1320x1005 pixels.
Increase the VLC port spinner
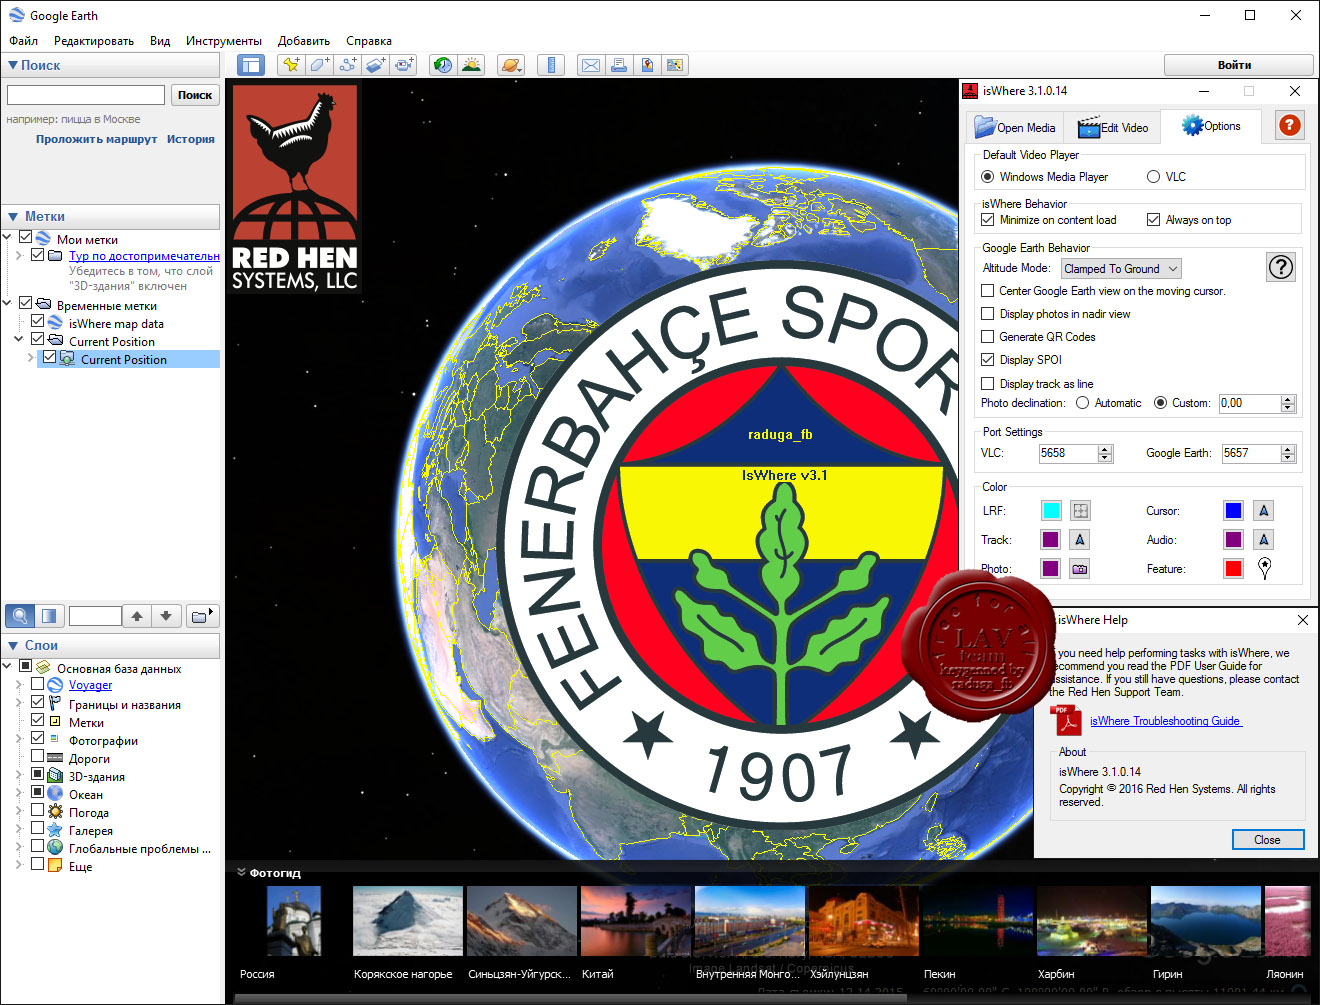click(x=1105, y=449)
